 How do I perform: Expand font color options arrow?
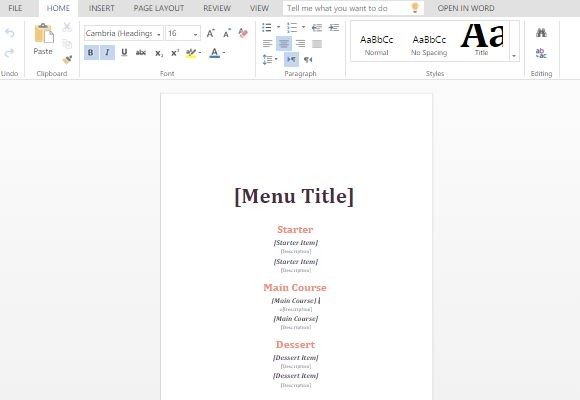pos(224,53)
